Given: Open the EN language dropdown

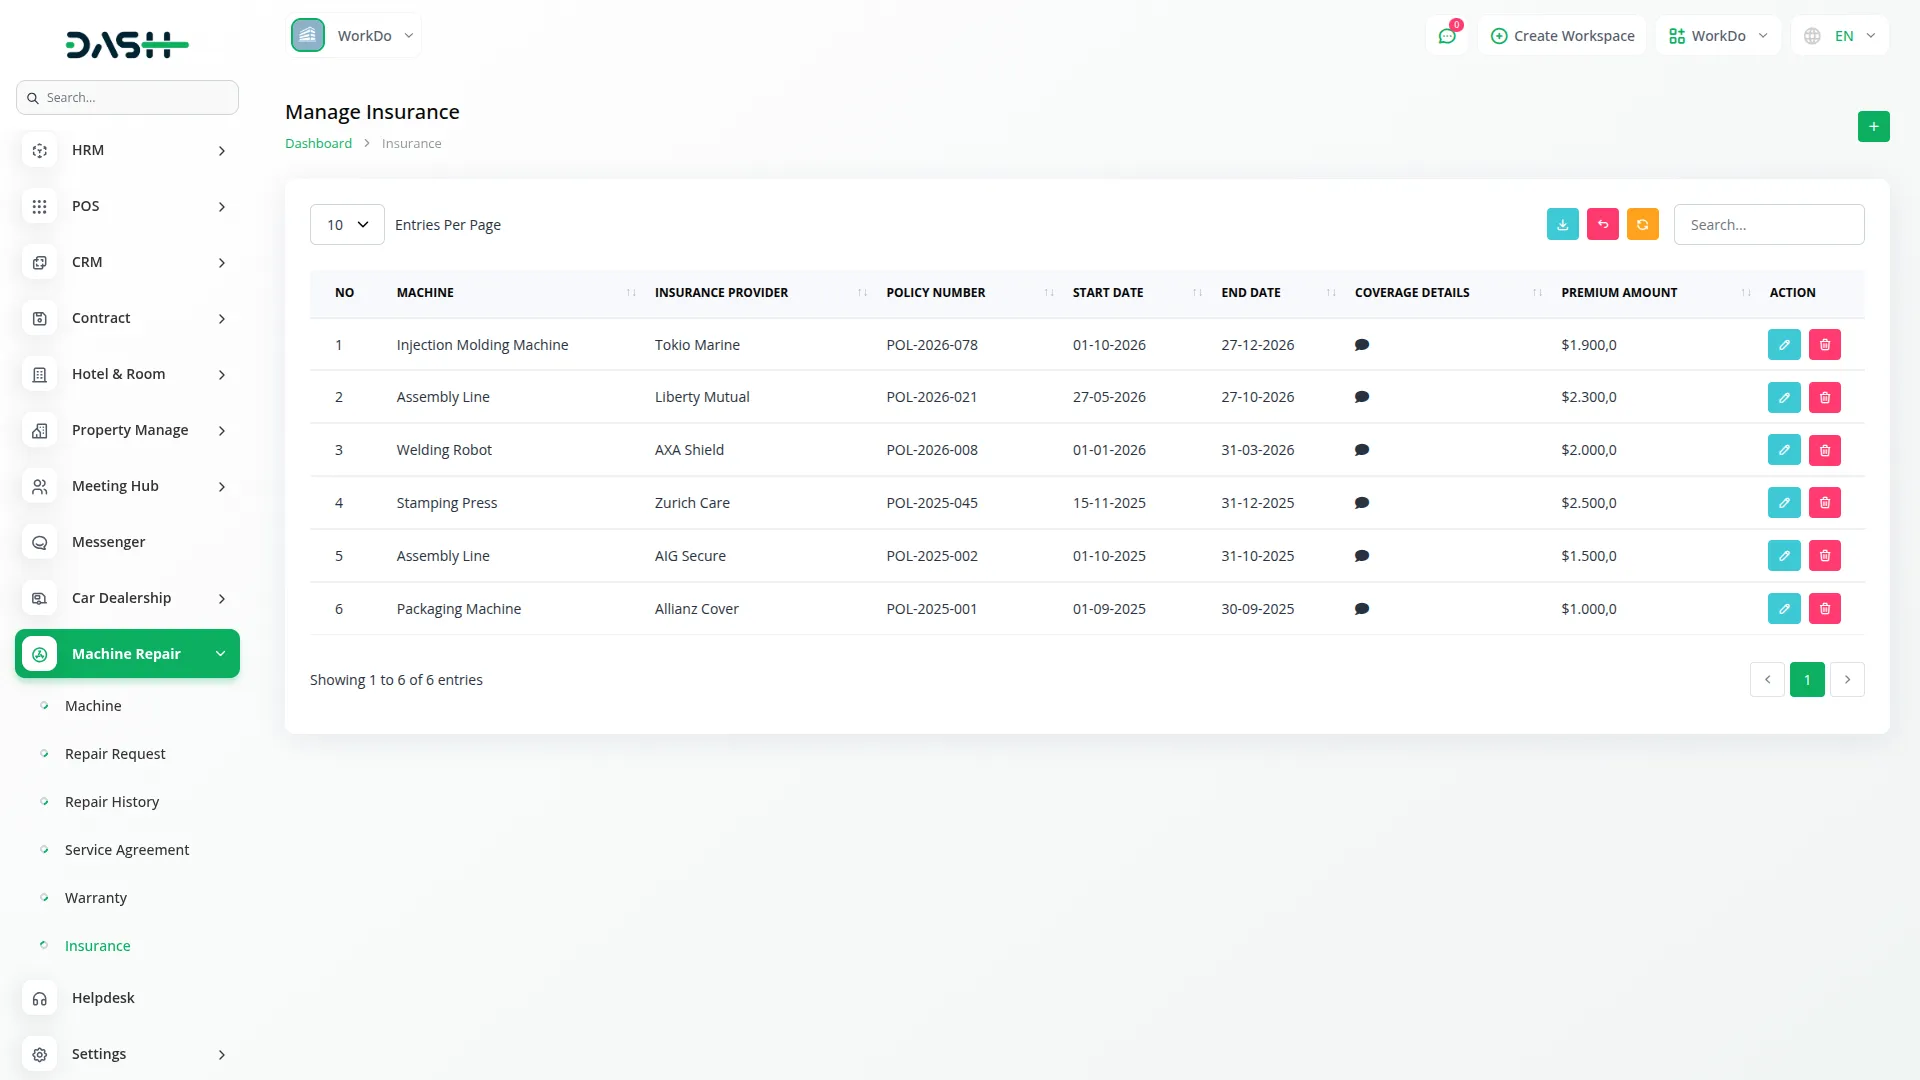Looking at the screenshot, I should (1840, 35).
